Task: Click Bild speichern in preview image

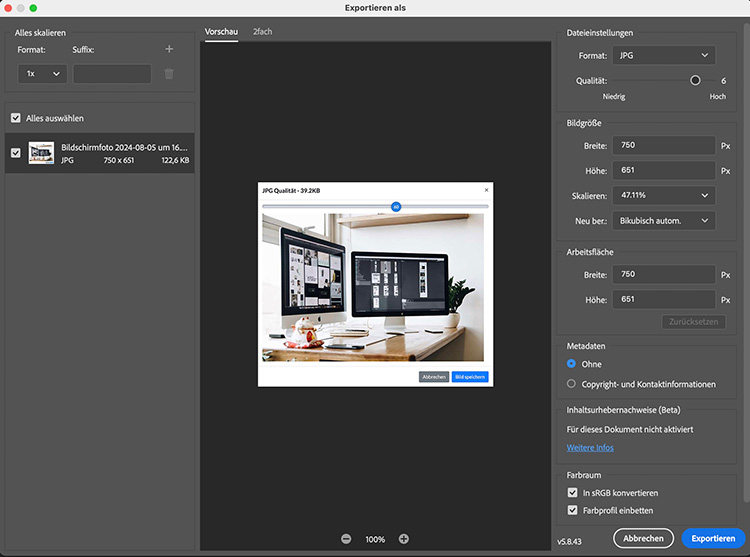Action: click(x=470, y=377)
